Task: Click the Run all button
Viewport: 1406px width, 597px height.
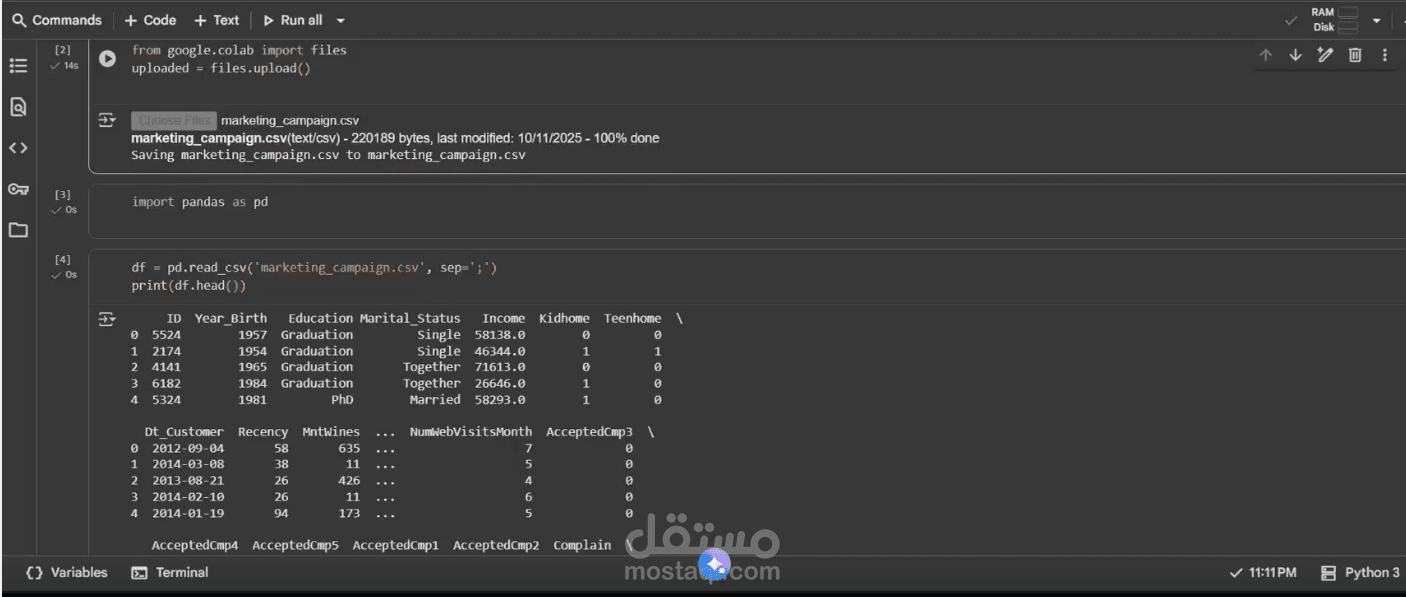Action: coord(292,20)
